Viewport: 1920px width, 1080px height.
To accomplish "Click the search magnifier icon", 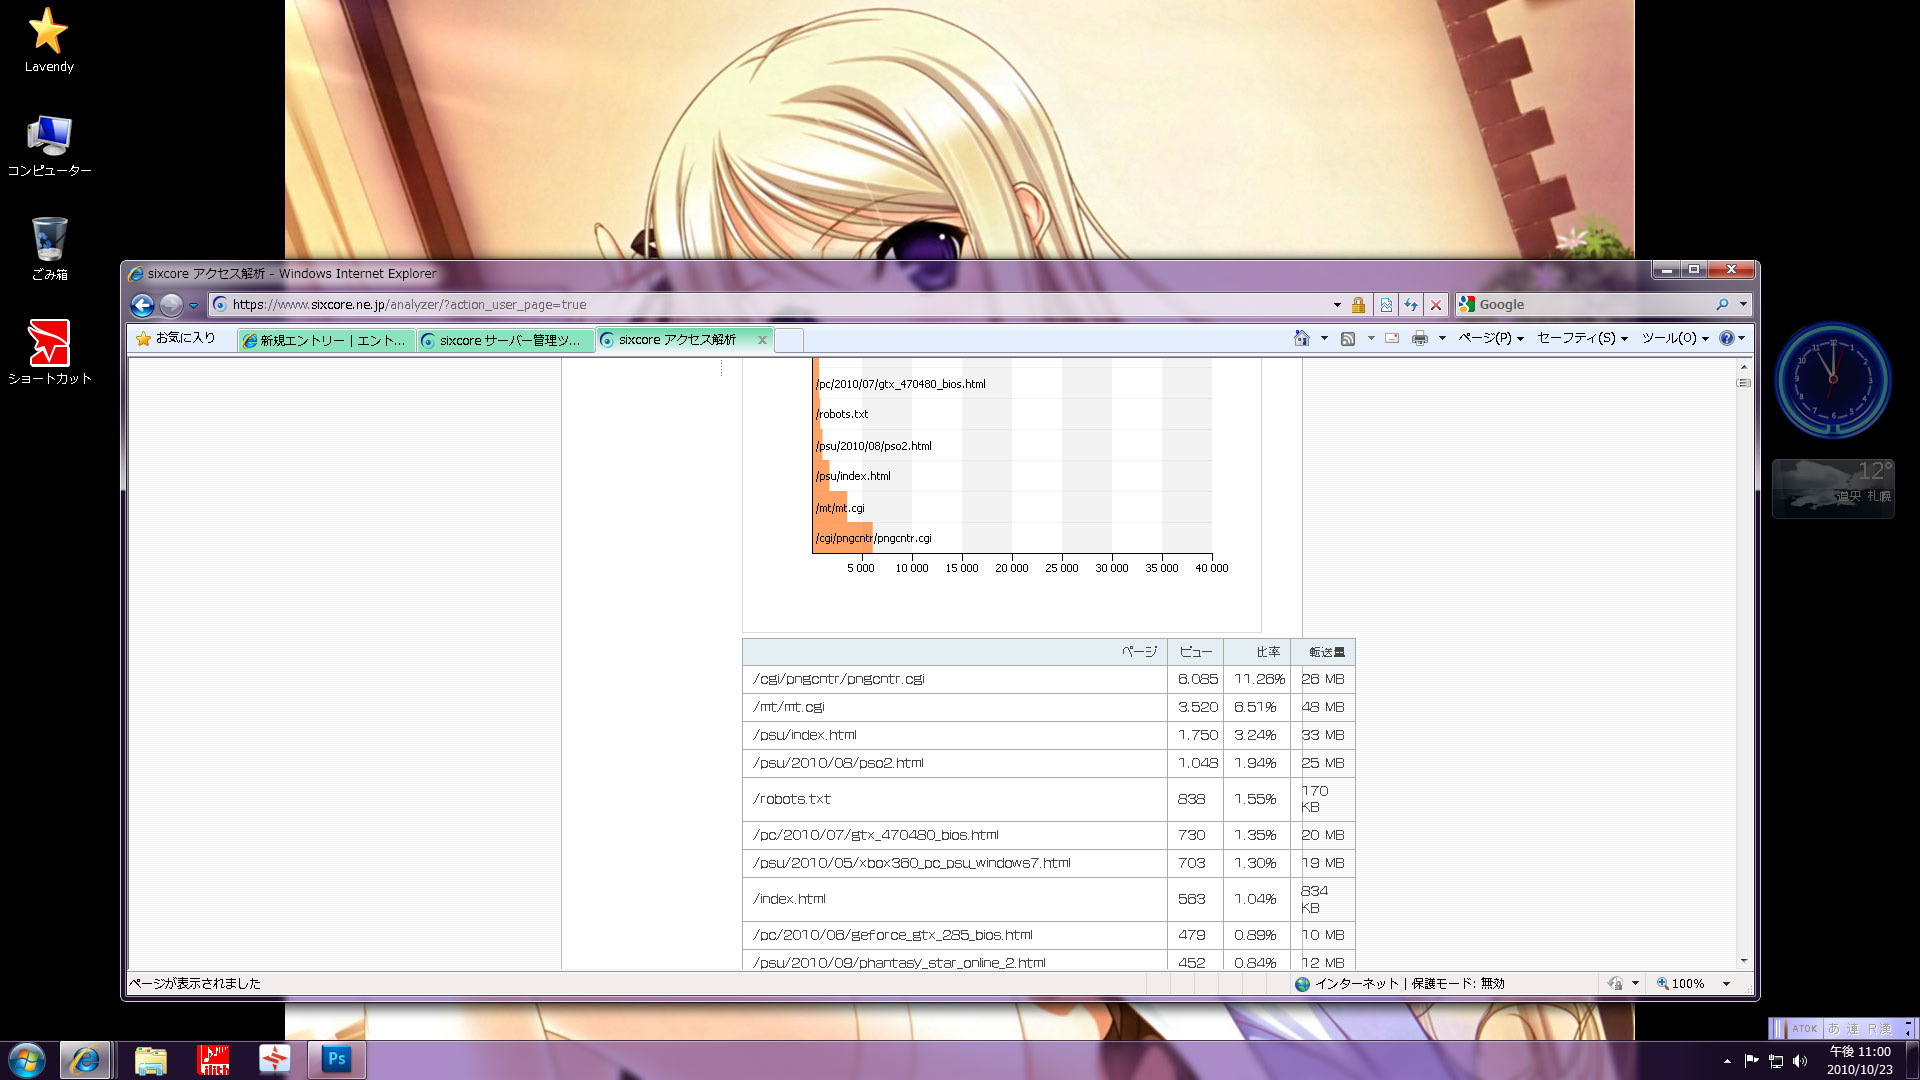I will (x=1722, y=305).
